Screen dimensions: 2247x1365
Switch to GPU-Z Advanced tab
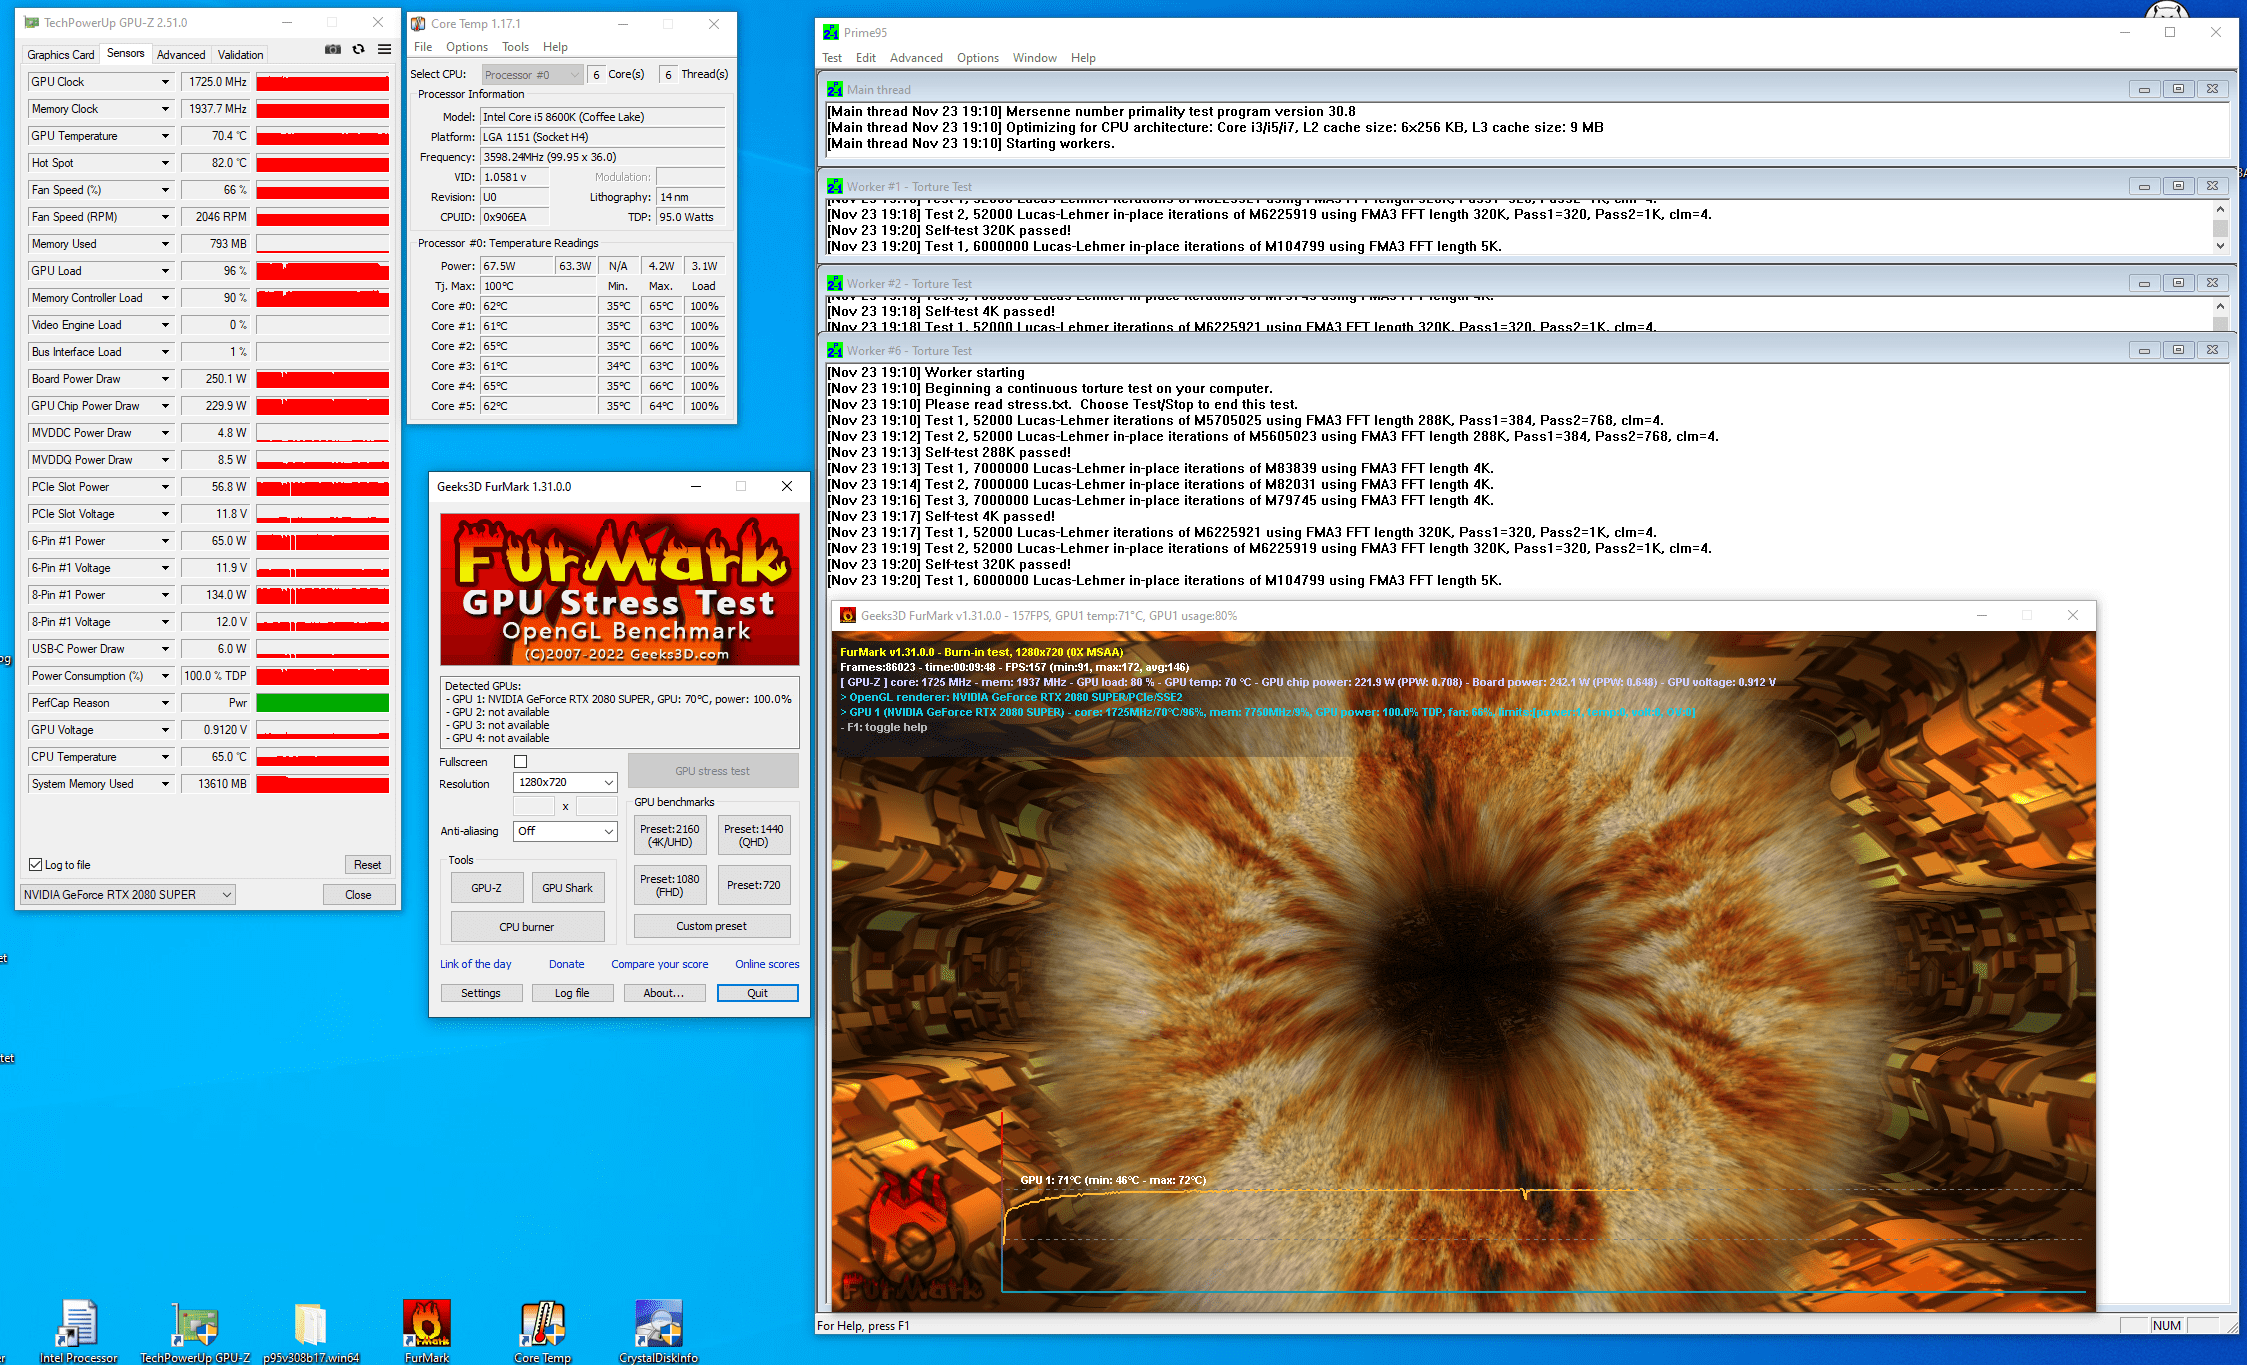tap(181, 55)
